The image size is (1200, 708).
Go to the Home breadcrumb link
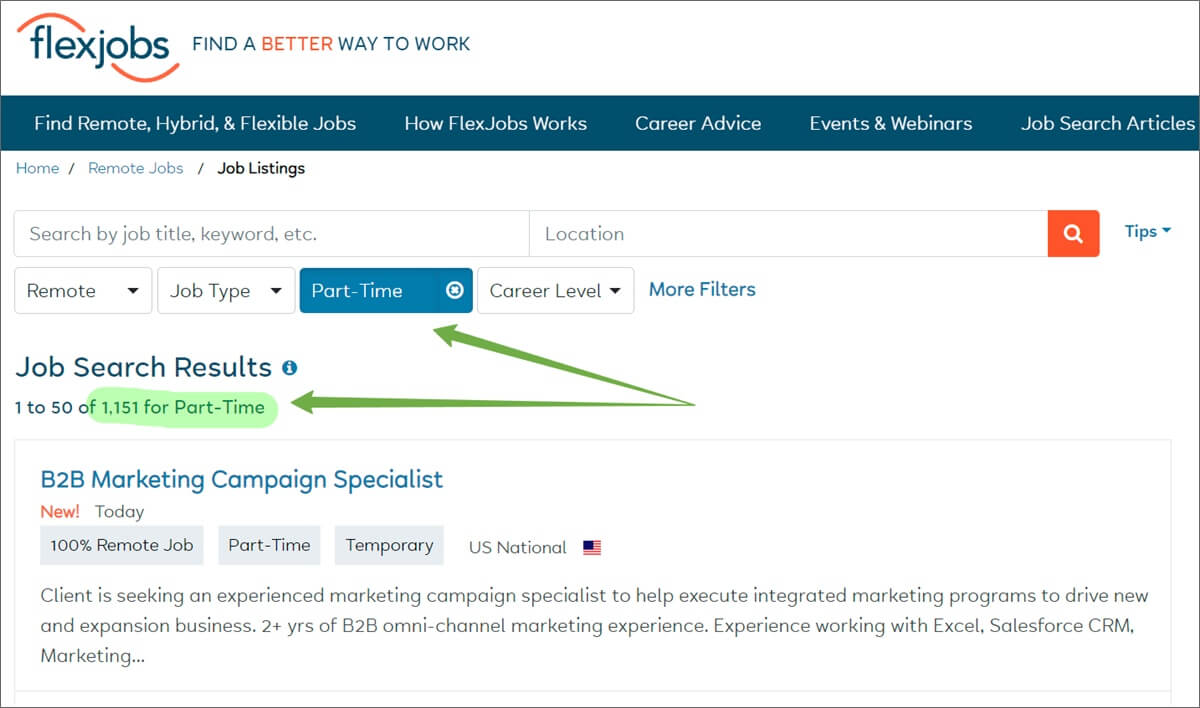point(37,168)
